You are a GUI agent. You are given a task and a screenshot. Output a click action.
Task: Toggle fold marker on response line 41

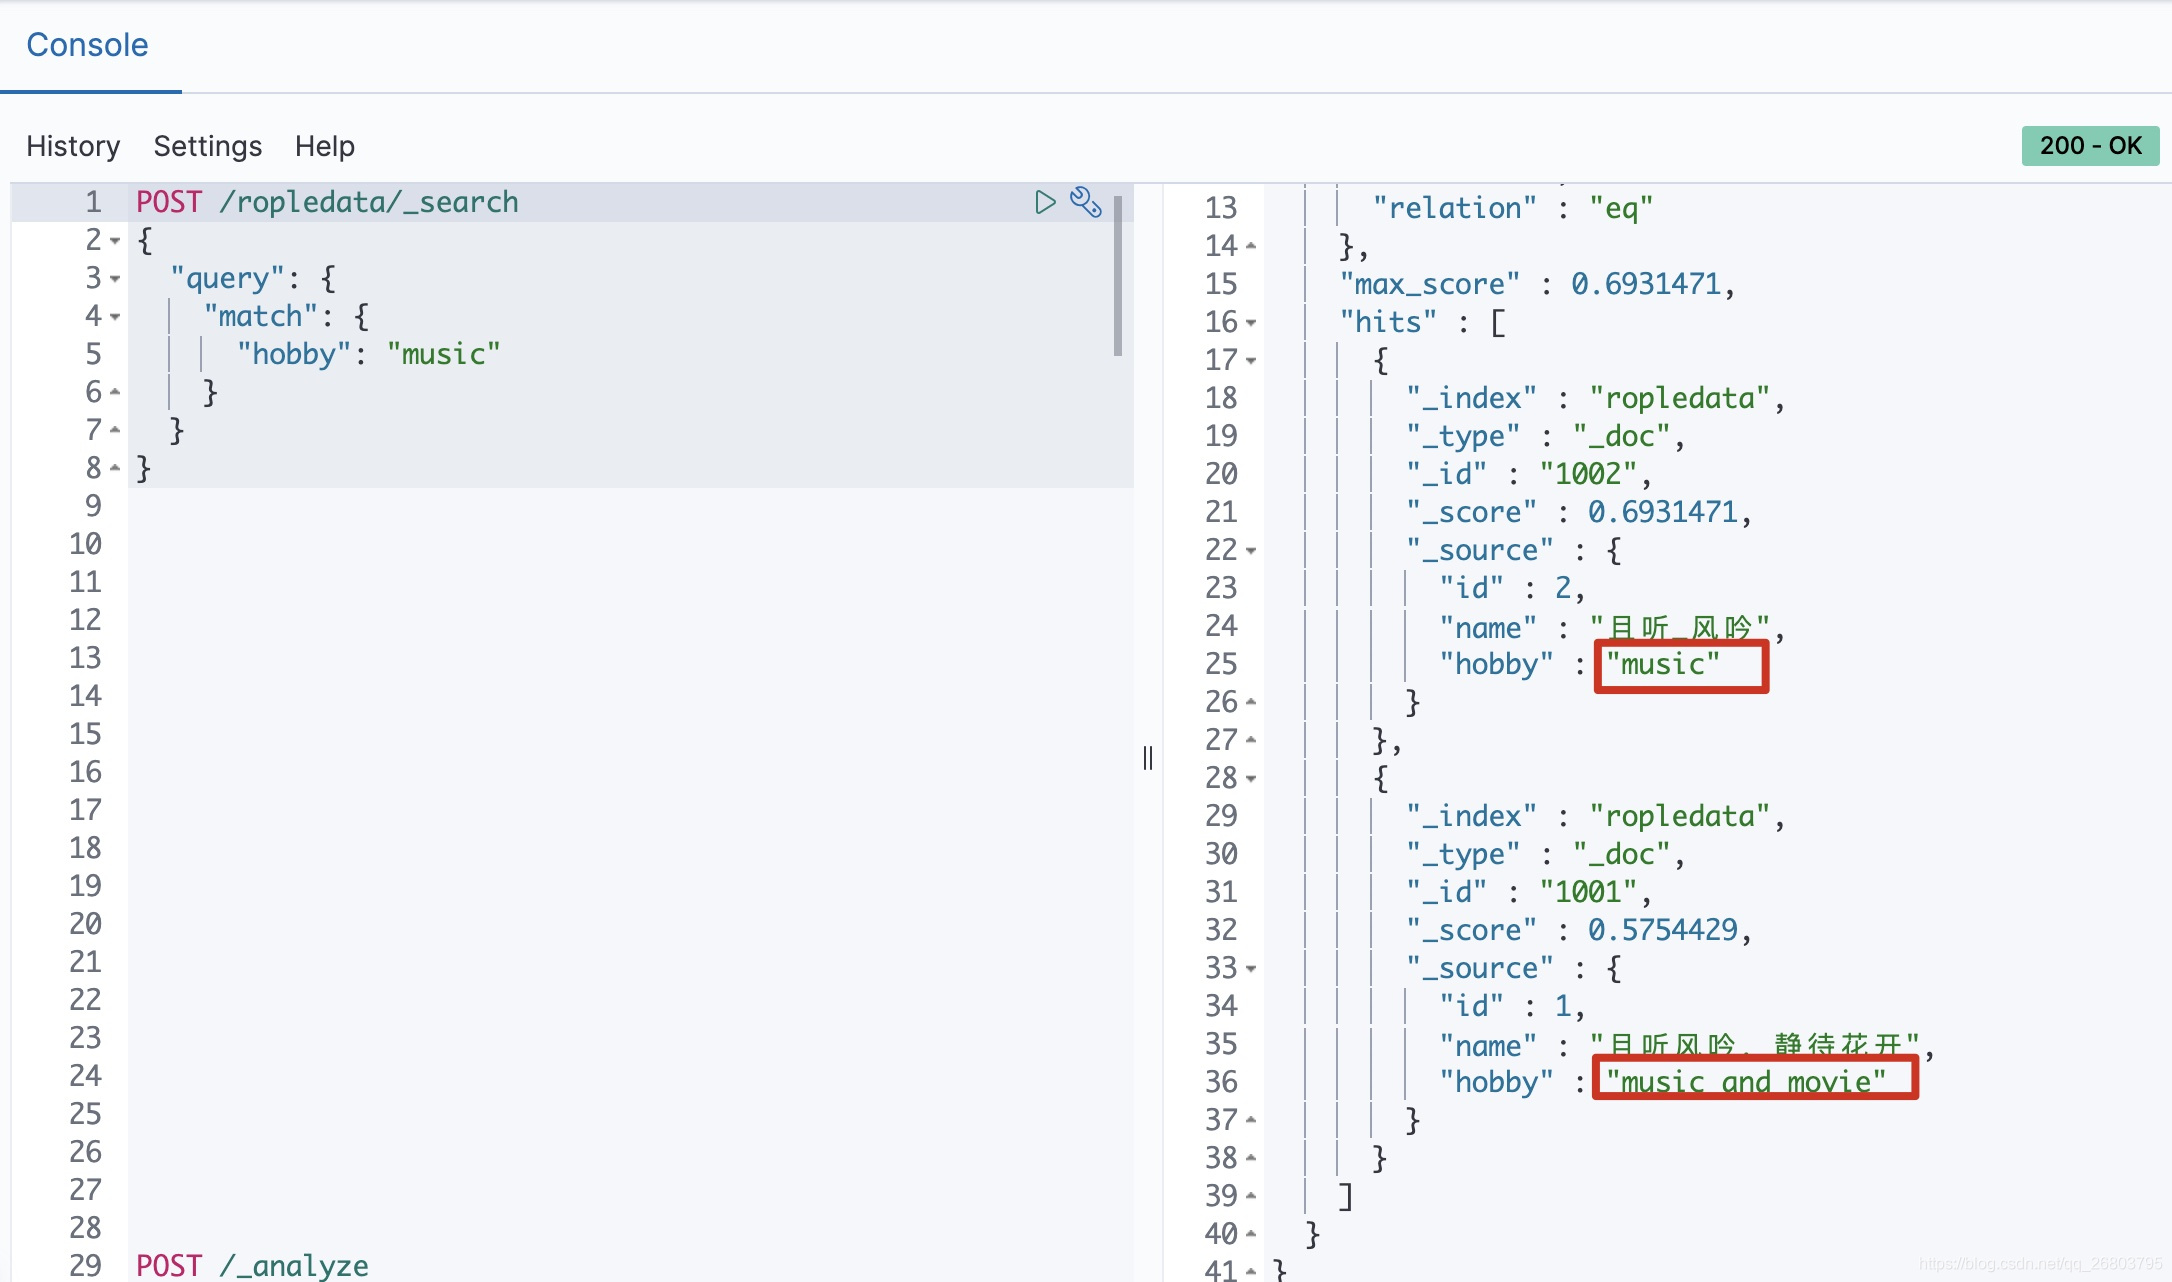(1251, 1271)
